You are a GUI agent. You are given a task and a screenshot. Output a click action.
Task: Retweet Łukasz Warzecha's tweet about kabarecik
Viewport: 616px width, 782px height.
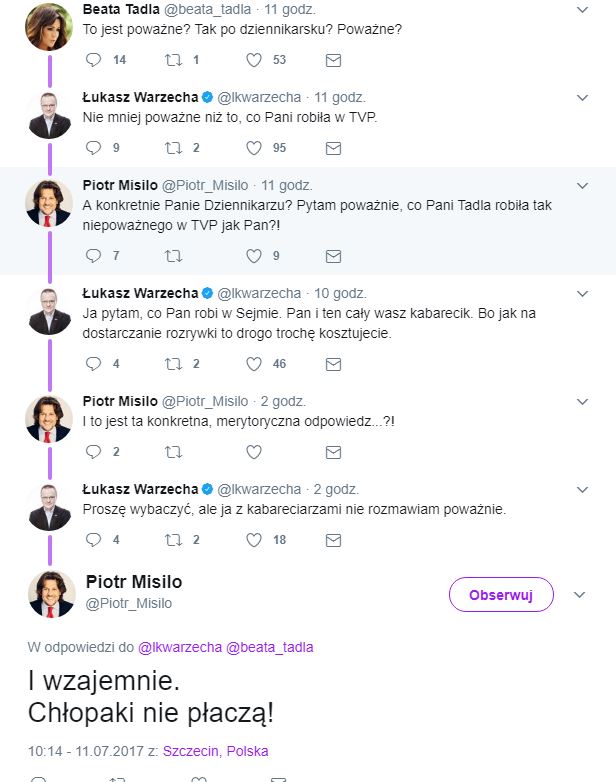pyautogui.click(x=173, y=364)
